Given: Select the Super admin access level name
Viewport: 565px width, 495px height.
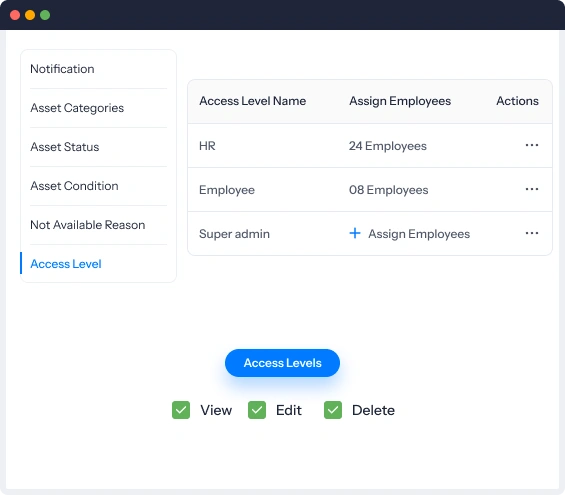Looking at the screenshot, I should (234, 234).
